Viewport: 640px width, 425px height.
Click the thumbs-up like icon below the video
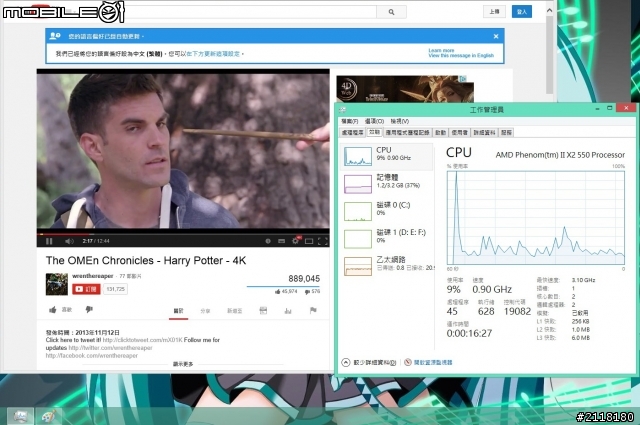pos(53,310)
